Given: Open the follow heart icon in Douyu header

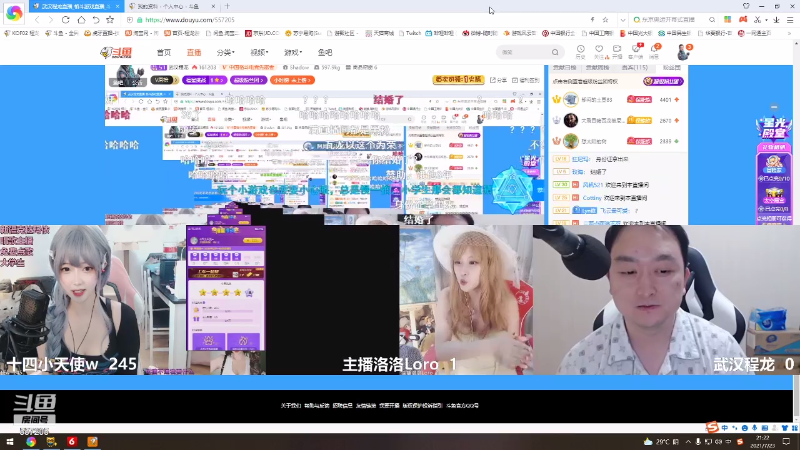Looking at the screenshot, I should coord(599,51).
